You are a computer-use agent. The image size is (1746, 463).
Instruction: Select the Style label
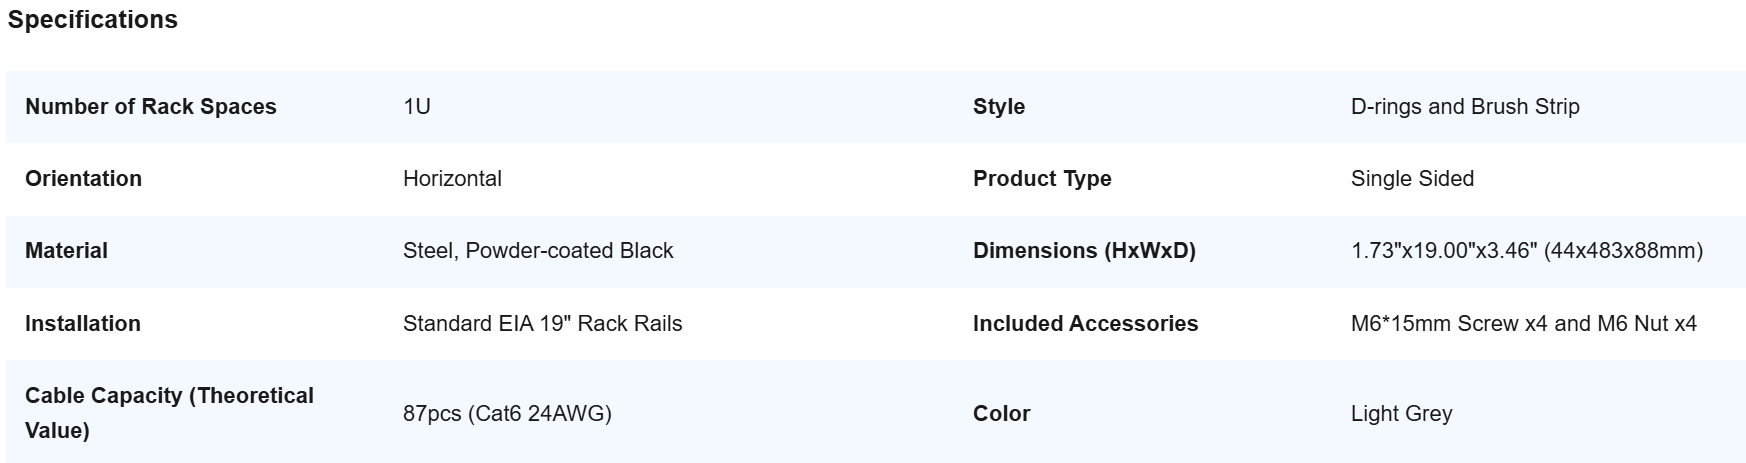[x=999, y=107]
